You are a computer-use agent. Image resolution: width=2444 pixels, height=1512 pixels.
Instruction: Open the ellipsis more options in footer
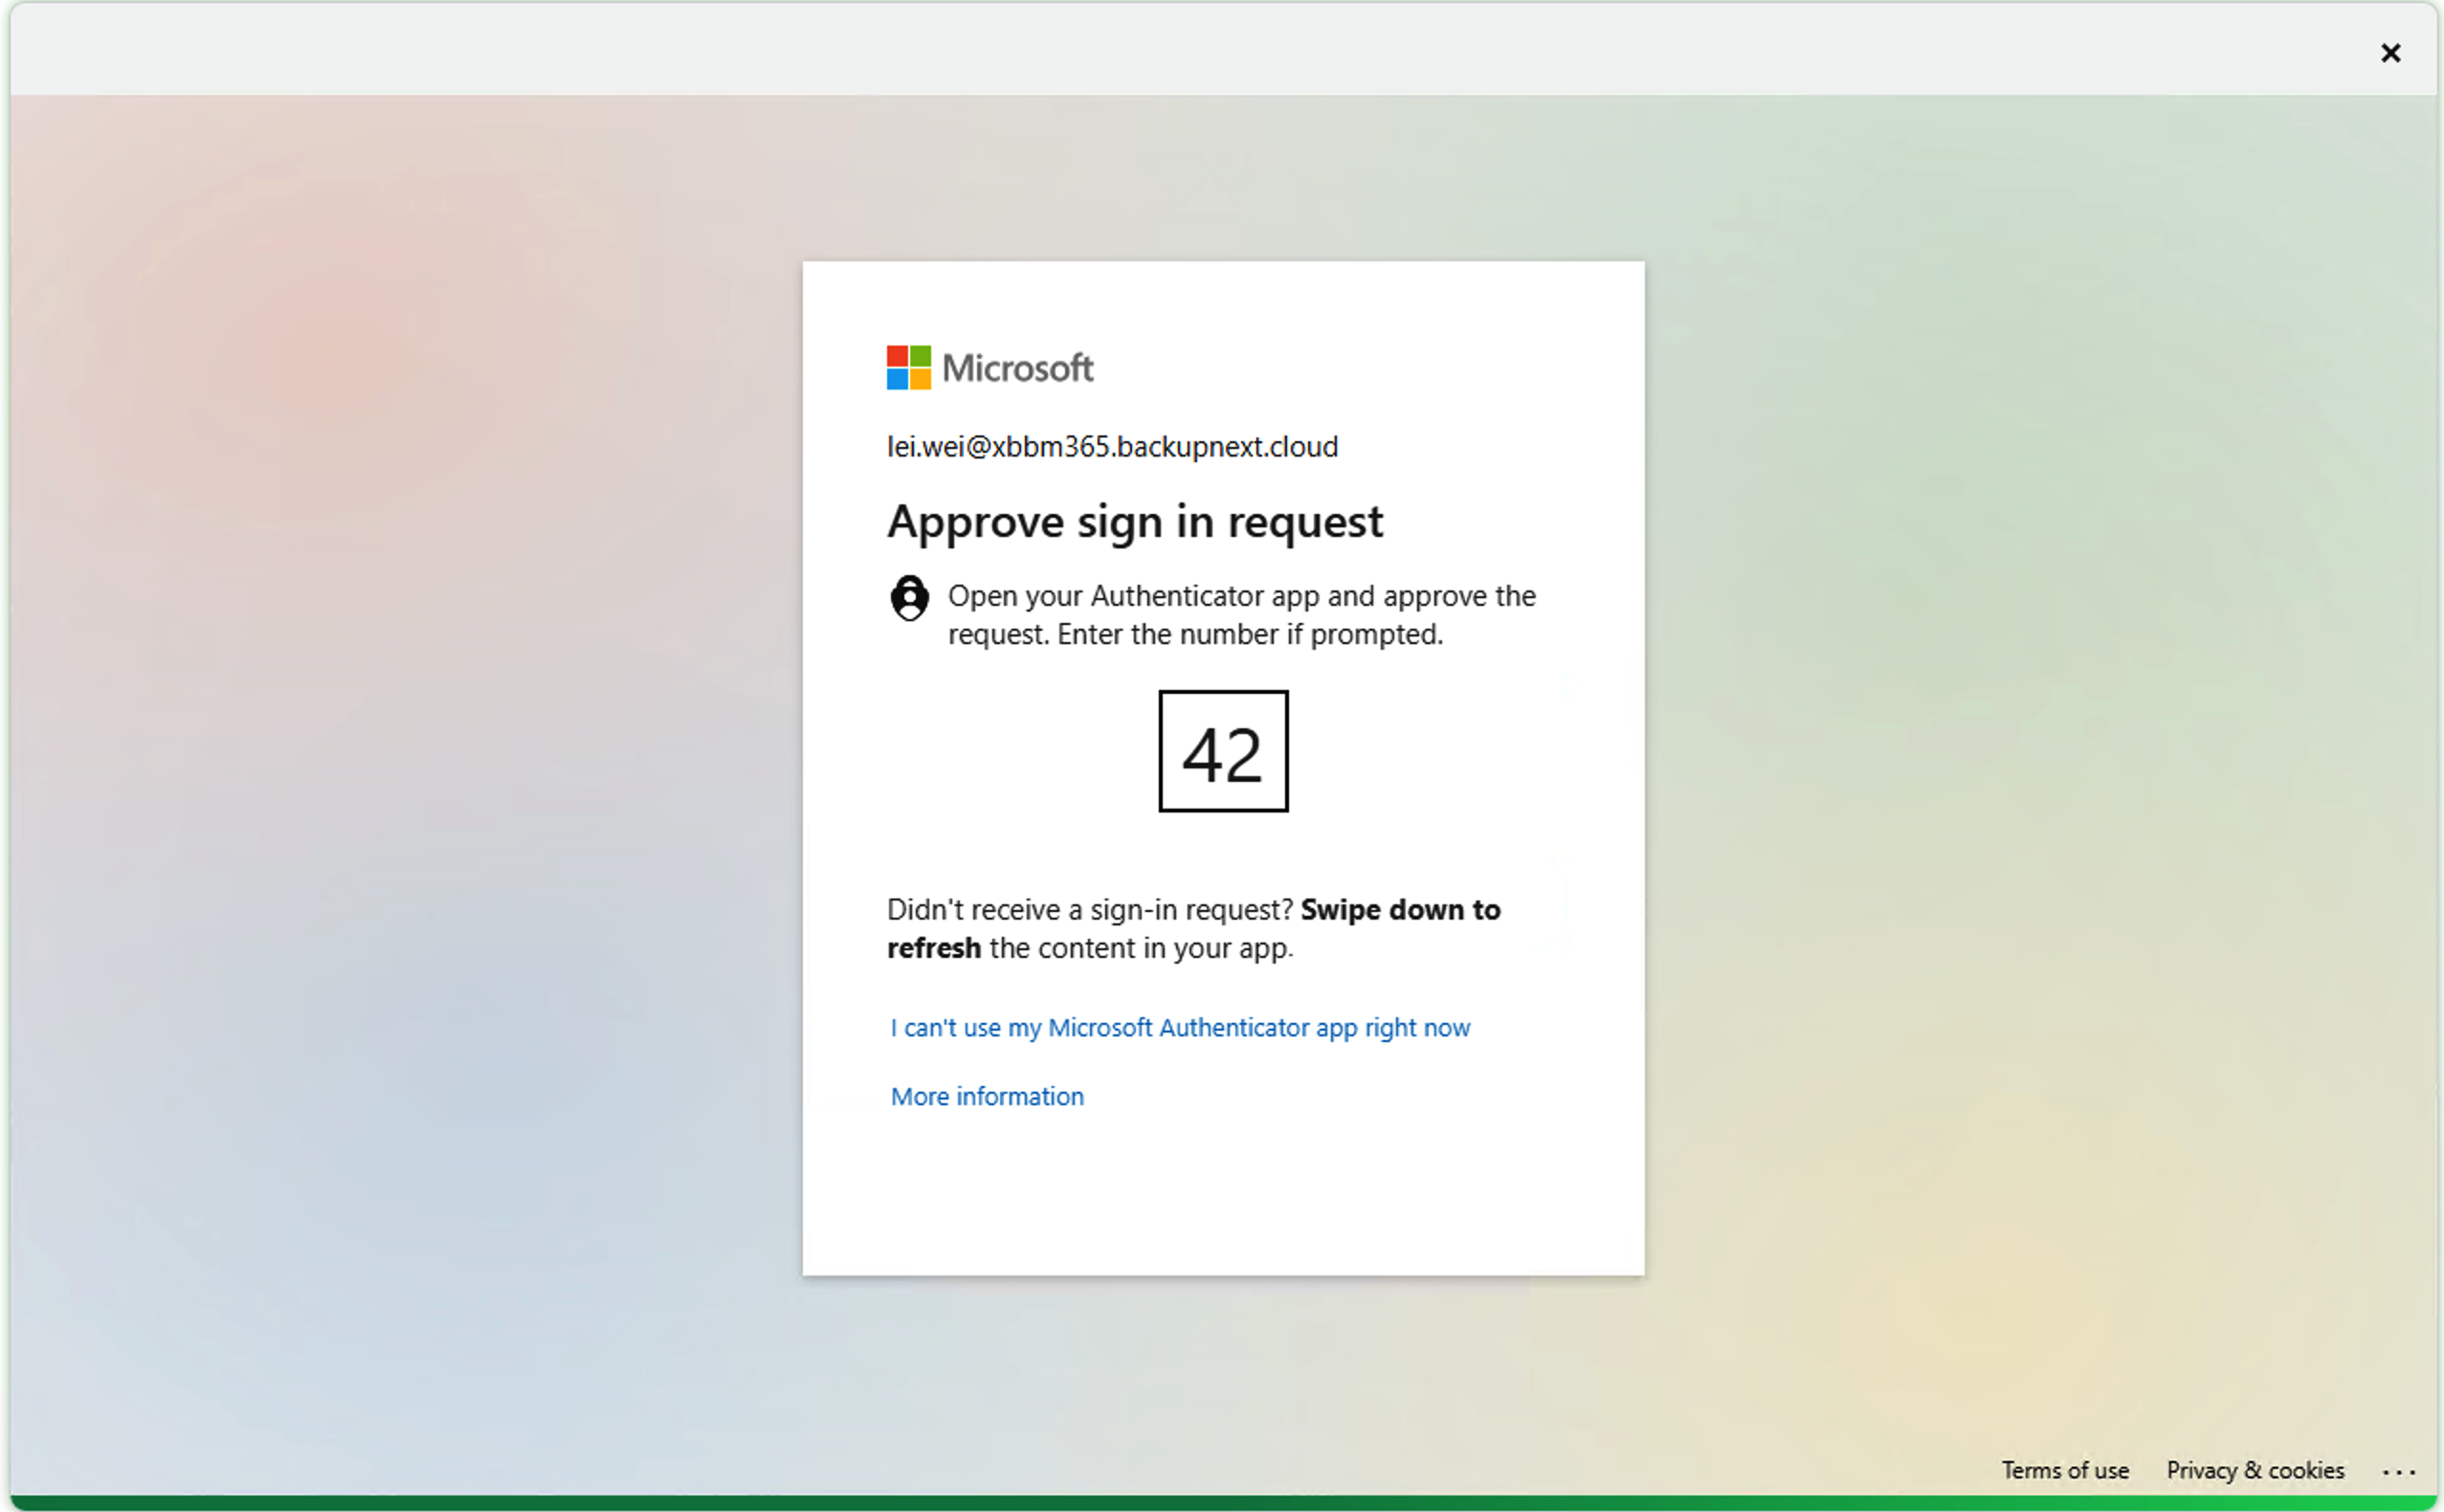point(2398,1472)
